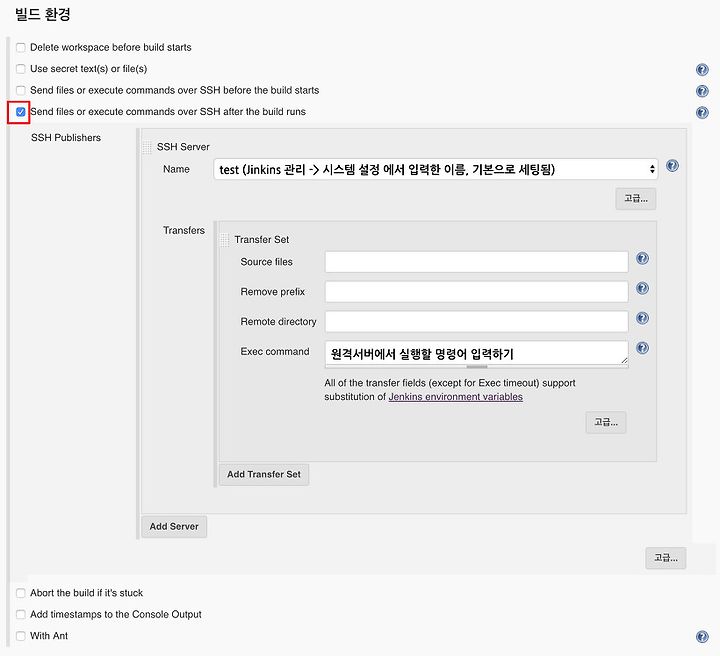This screenshot has height=656, width=720.
Task: Open the SSH Server Name dropdown
Action: pos(436,169)
